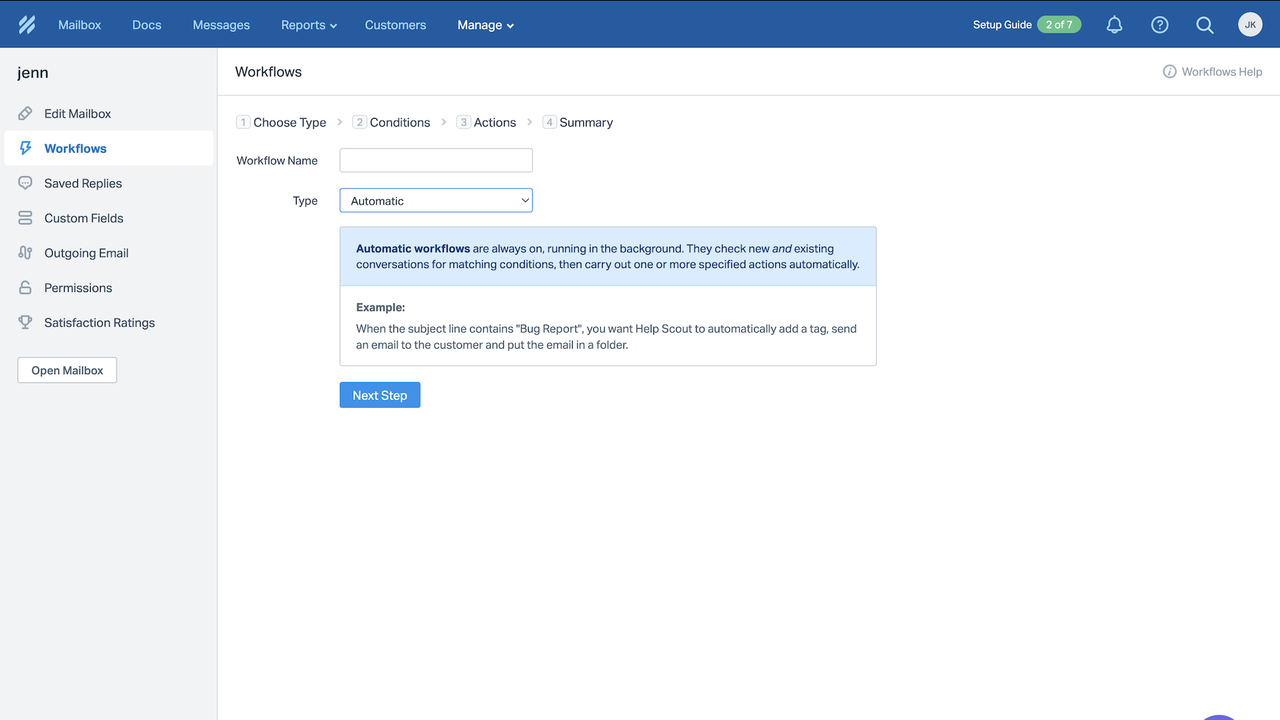The image size is (1280, 720).
Task: Click the jenn mailbox name heading
Action: point(33,73)
